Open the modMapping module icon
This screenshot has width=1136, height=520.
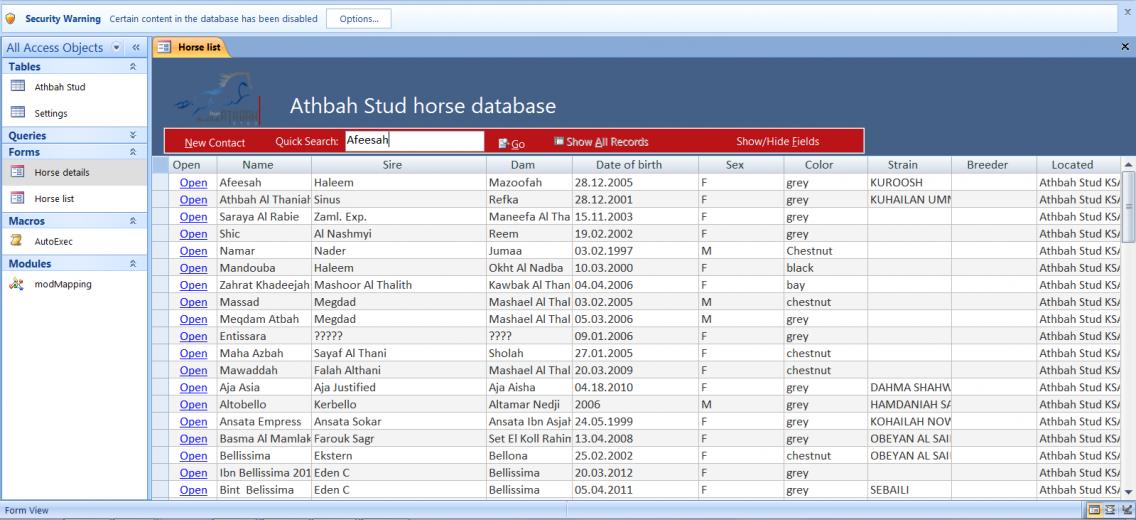click(x=16, y=284)
